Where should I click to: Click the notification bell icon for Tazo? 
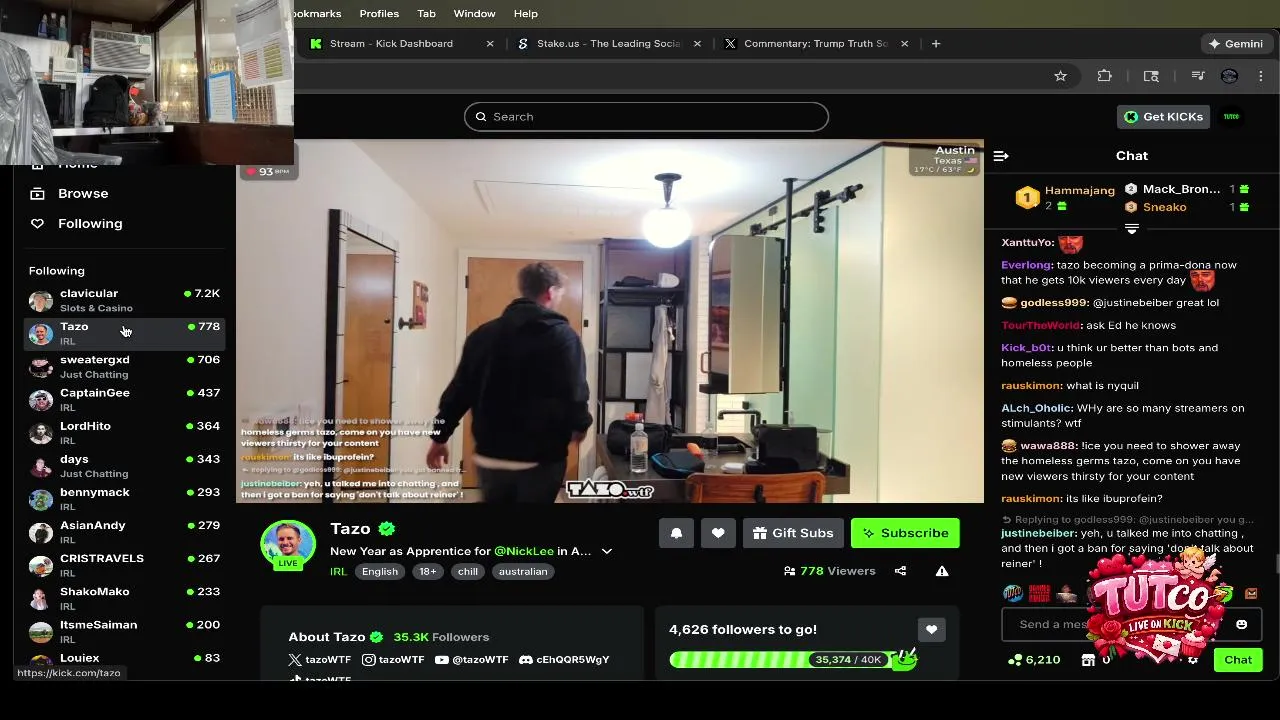pyautogui.click(x=676, y=533)
